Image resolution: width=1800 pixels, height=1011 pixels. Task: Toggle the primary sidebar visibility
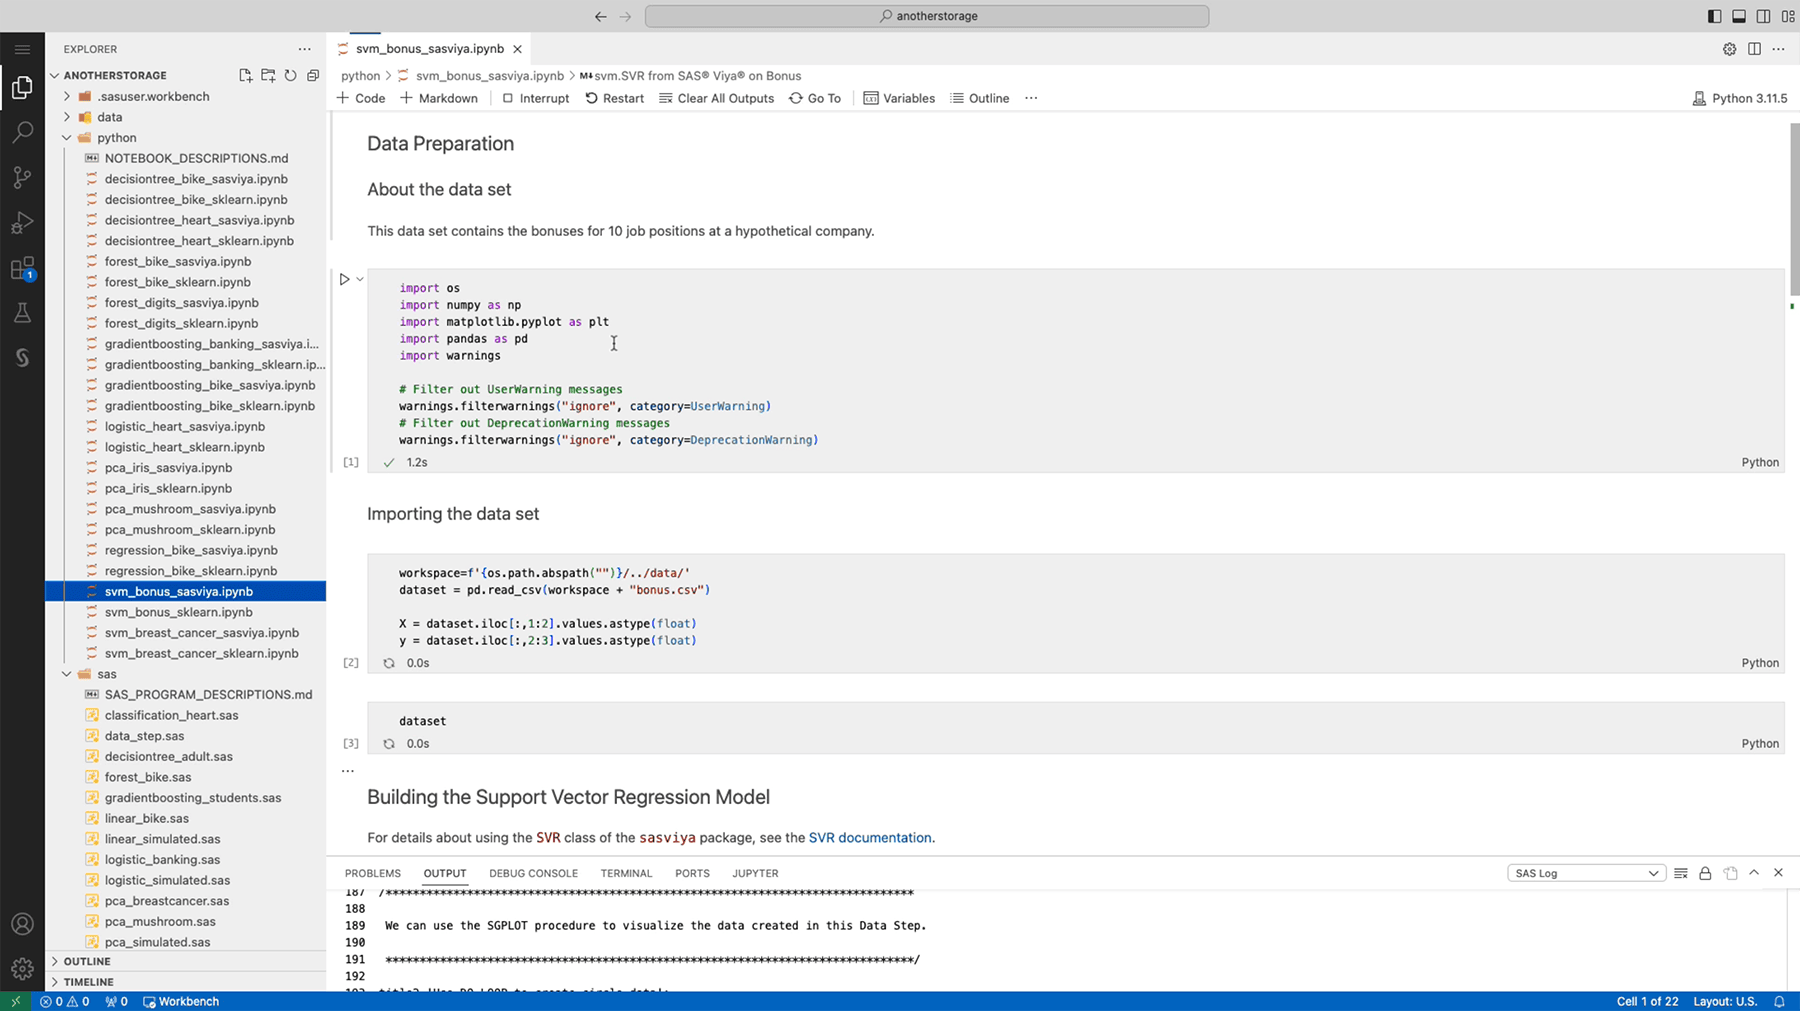tap(1712, 16)
